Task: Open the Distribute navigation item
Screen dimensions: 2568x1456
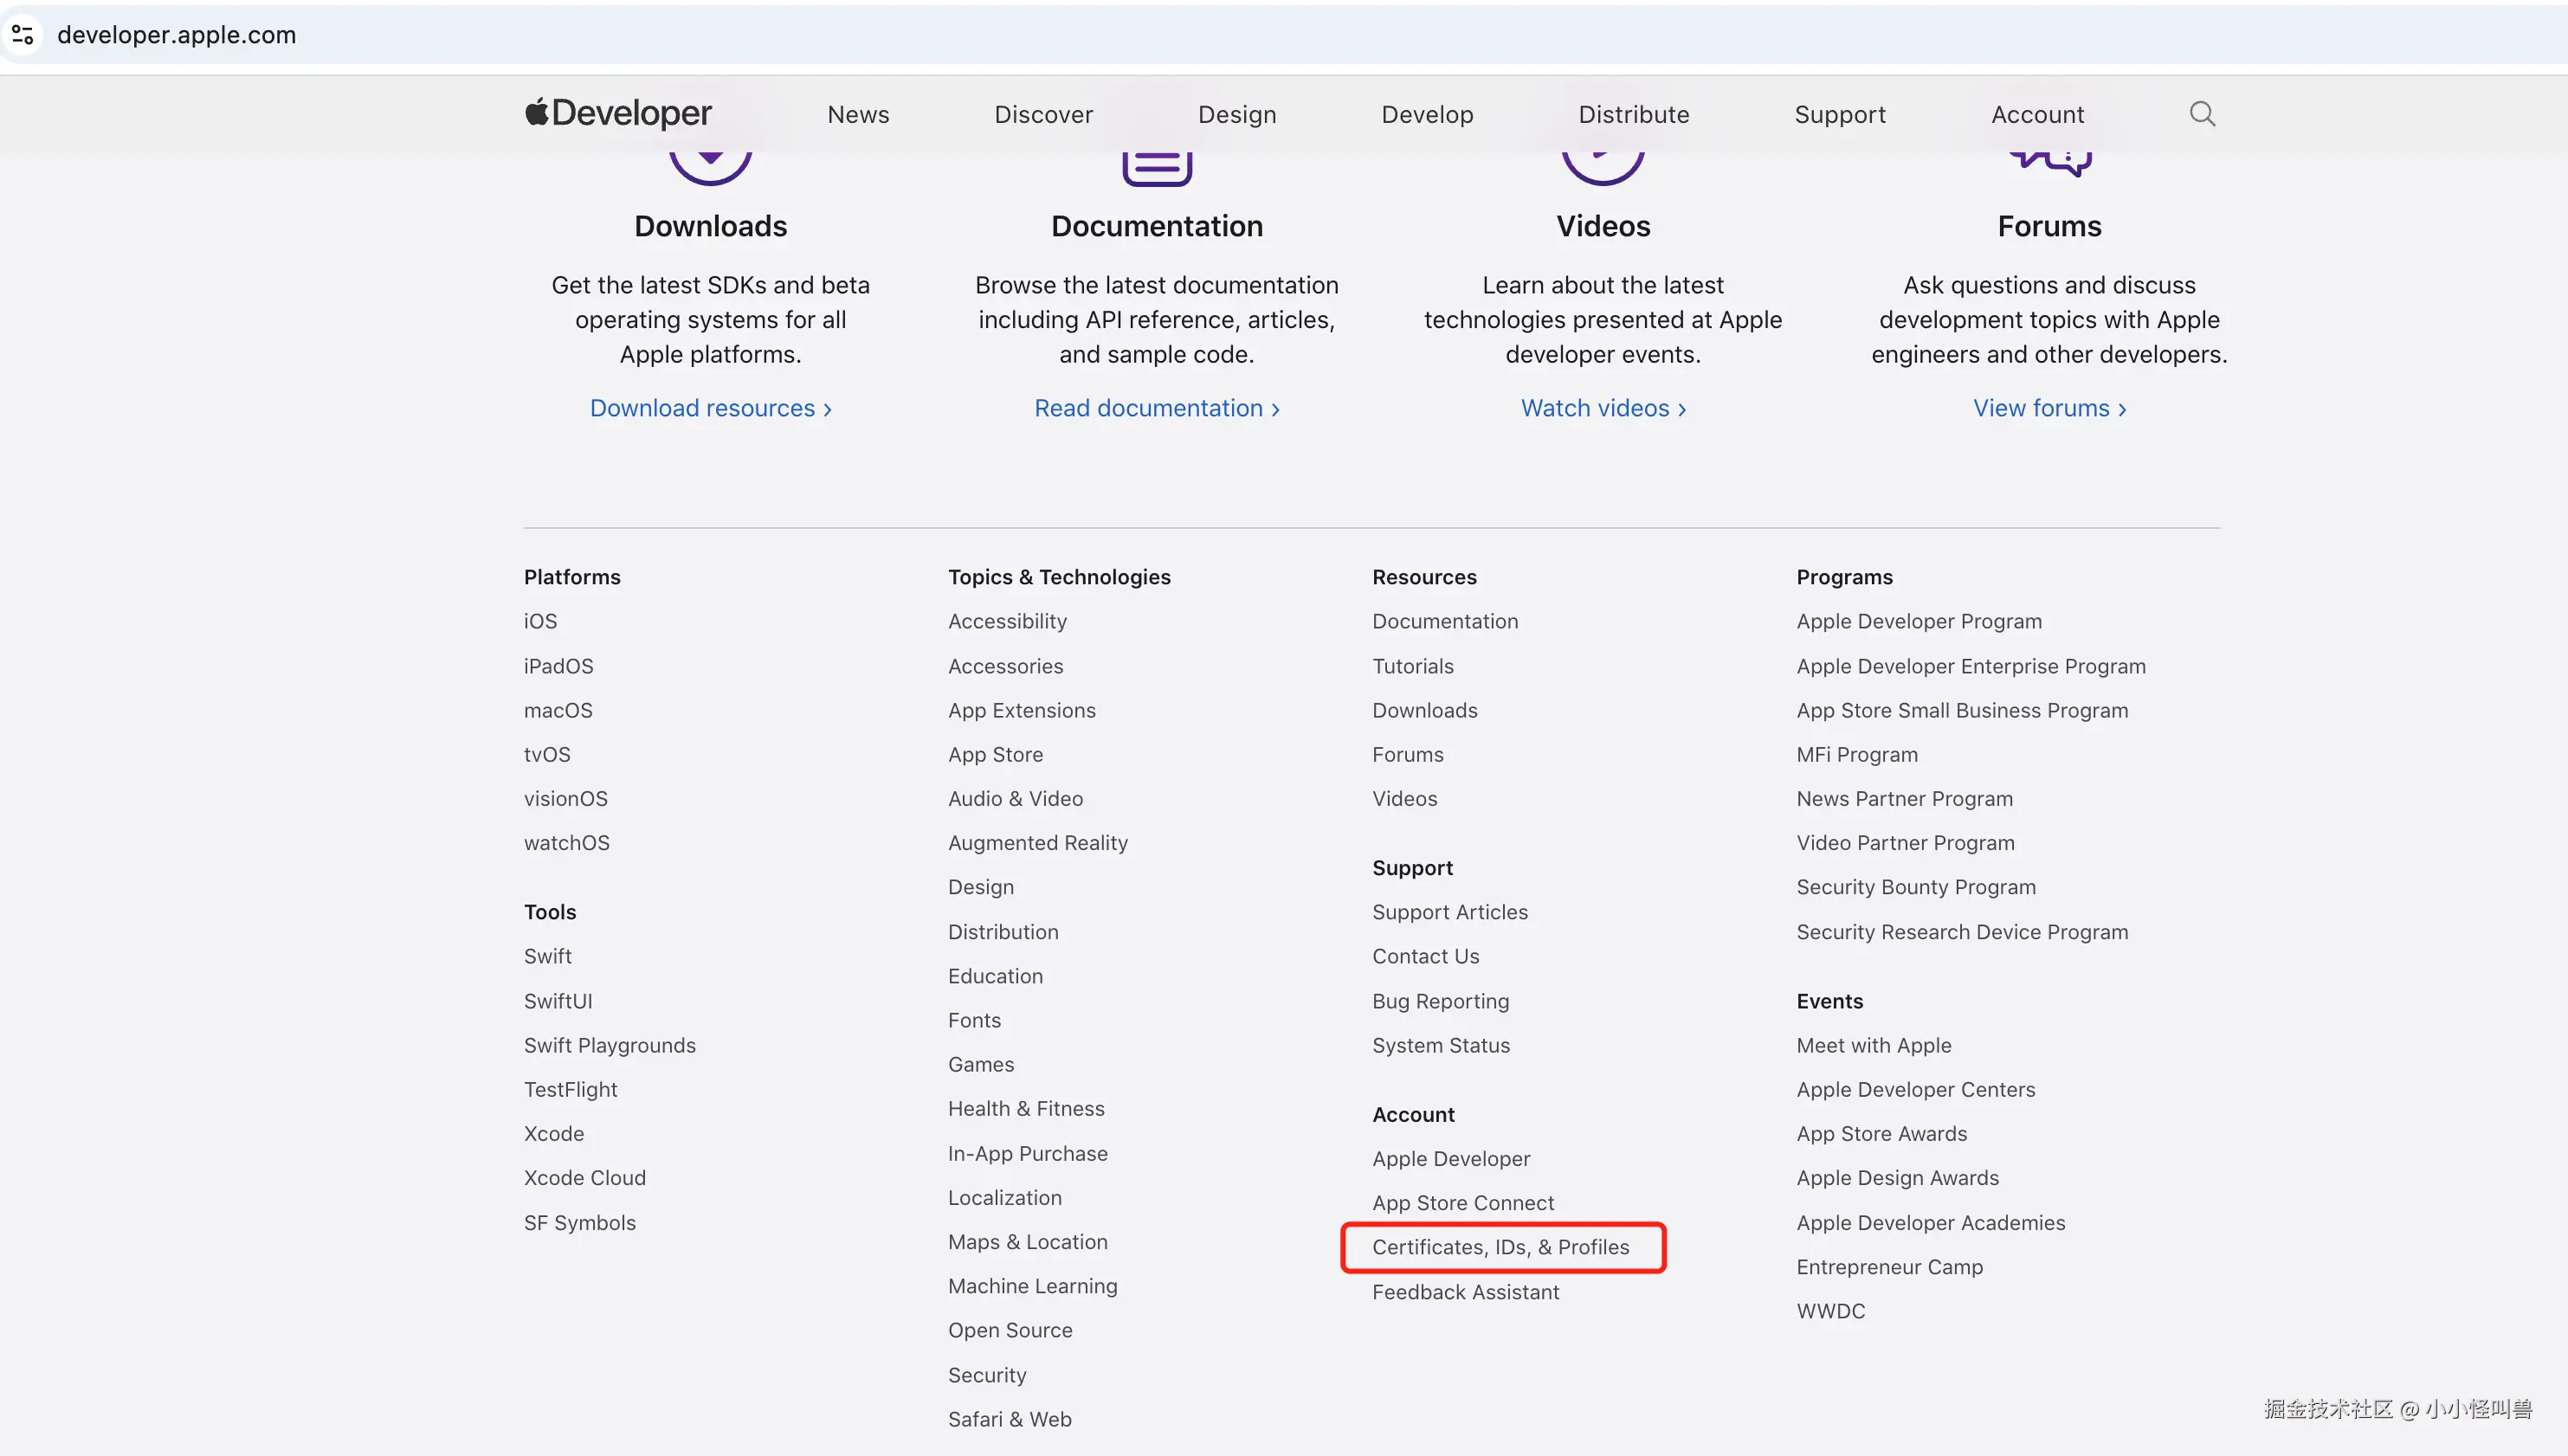Action: (1633, 115)
